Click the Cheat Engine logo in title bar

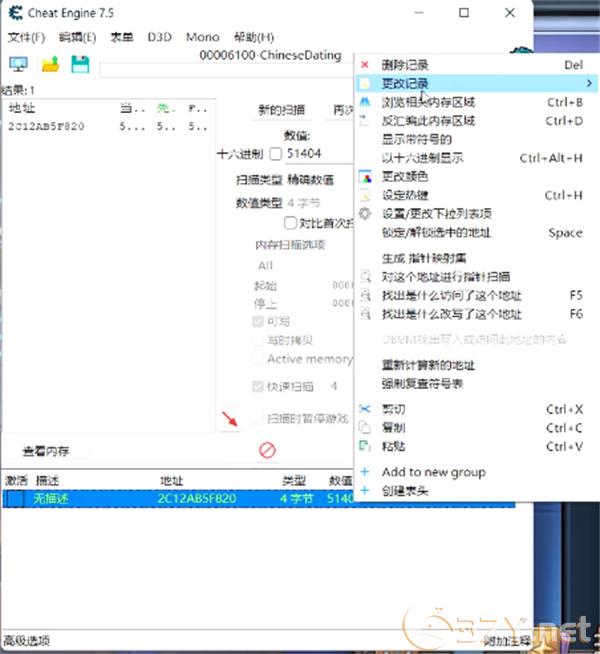point(15,13)
